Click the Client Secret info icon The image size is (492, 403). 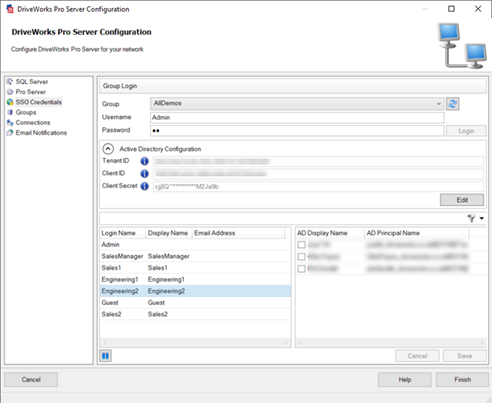pos(144,186)
